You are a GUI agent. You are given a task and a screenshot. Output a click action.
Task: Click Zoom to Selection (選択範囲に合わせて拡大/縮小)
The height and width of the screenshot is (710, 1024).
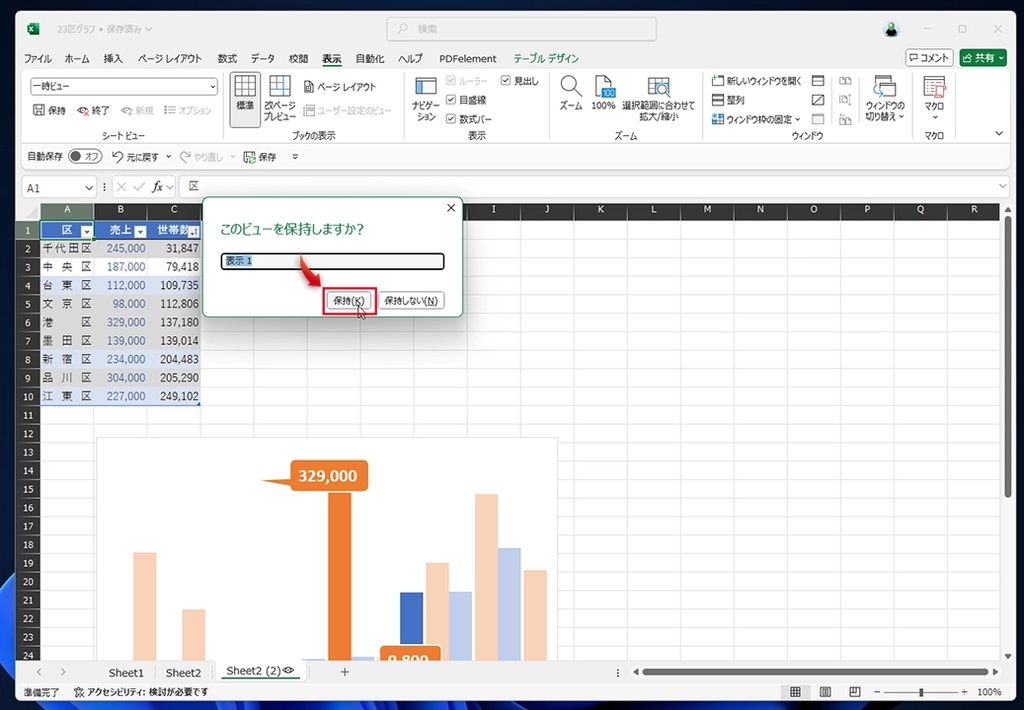(658, 98)
